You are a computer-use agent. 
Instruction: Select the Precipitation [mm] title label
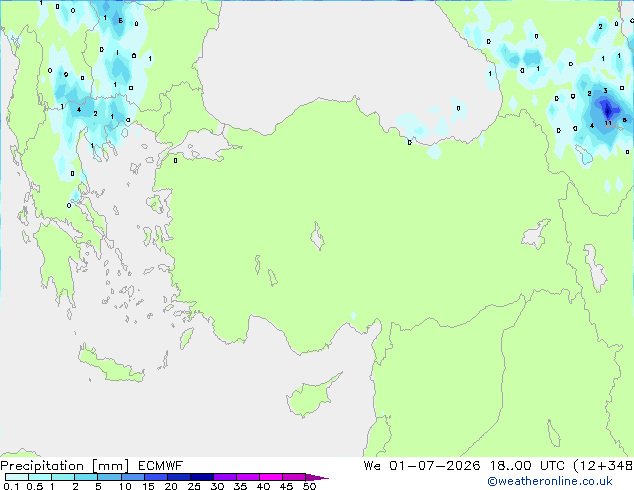(65, 466)
